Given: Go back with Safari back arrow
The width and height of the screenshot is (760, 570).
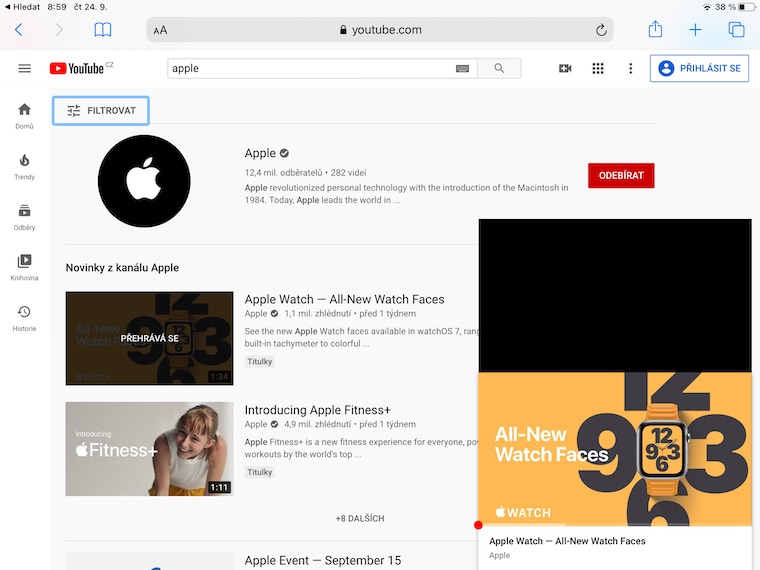Looking at the screenshot, I should [18, 30].
